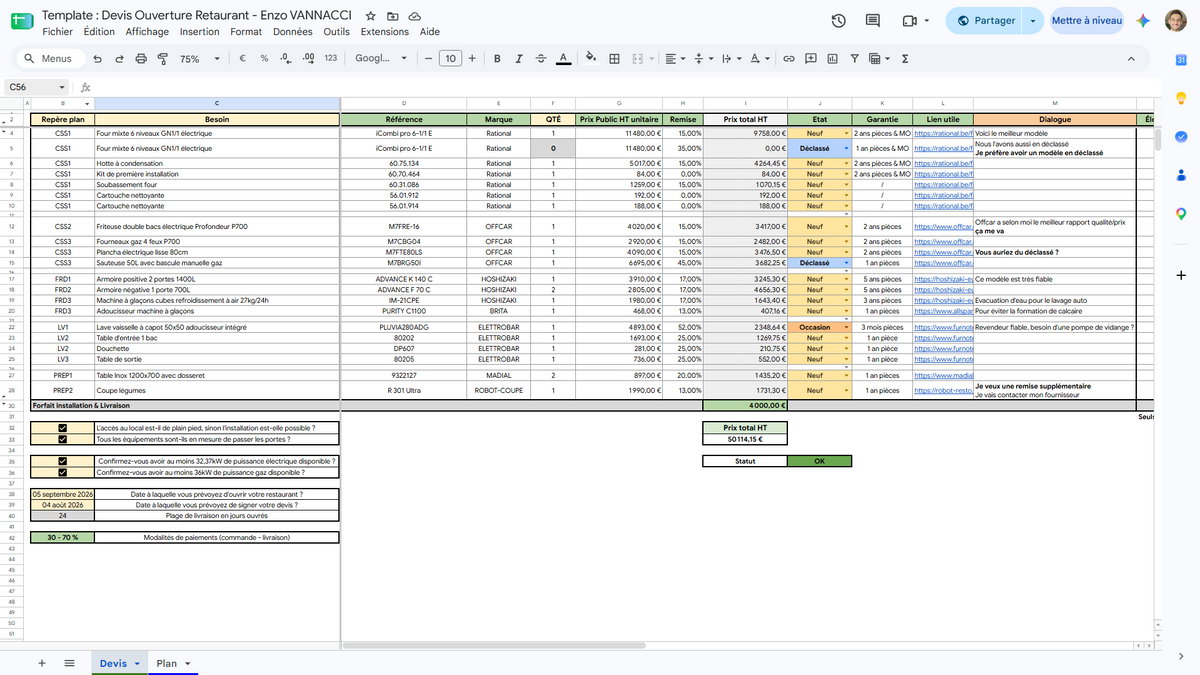
Task: Star this spreadsheet
Action: click(x=371, y=17)
